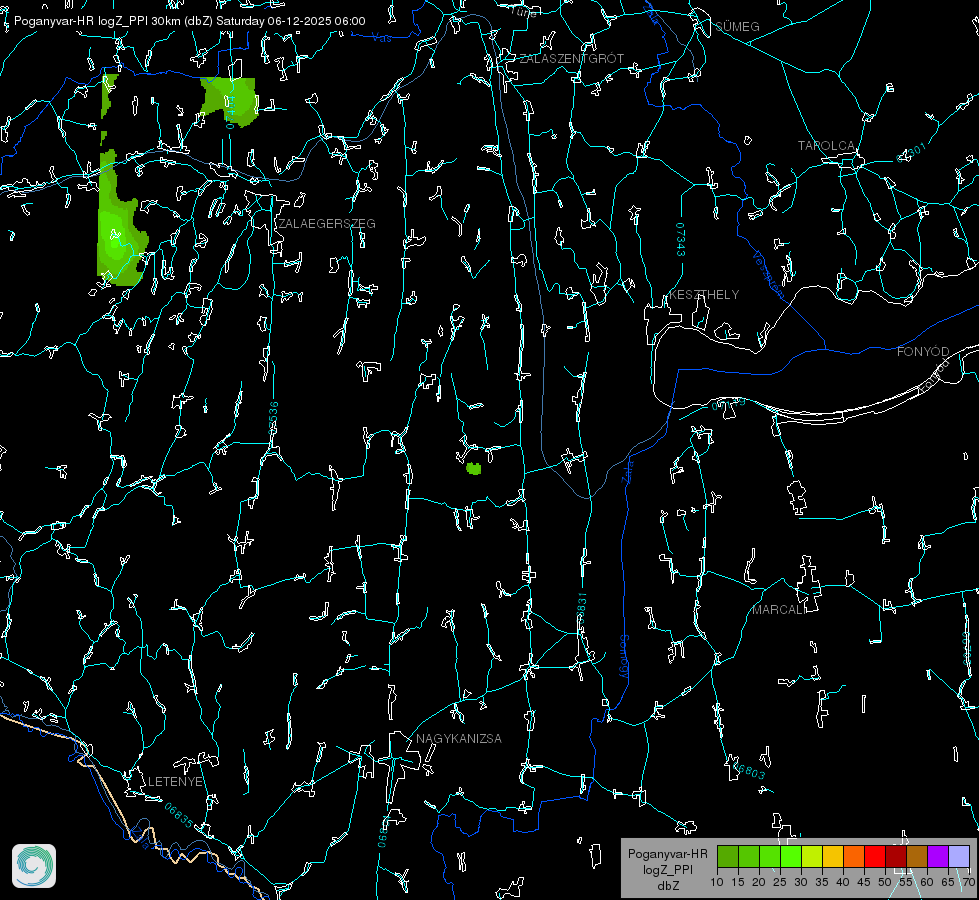979x900 pixels.
Task: Click the large green radar echo west of Zalaegerszeg
Action: [119, 219]
